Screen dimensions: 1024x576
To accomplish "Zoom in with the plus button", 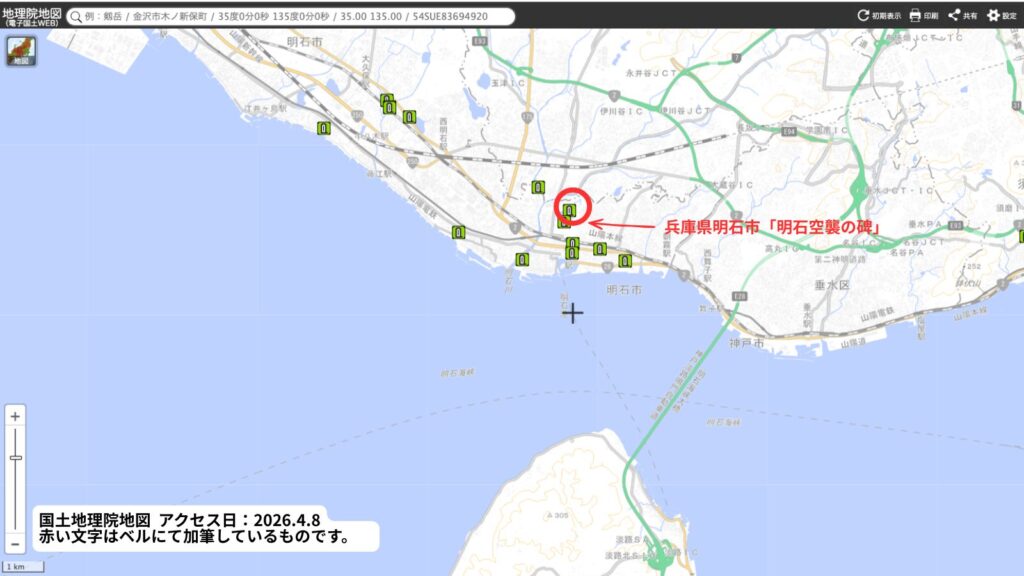I will click(x=15, y=416).
